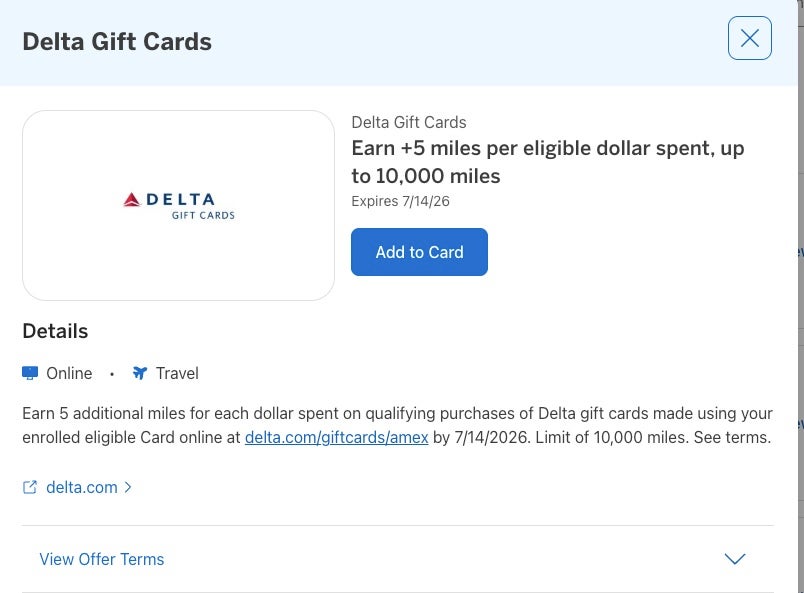Select the Earn +5 miles offer headline
Viewport: 804px width, 593px height.
click(x=547, y=162)
